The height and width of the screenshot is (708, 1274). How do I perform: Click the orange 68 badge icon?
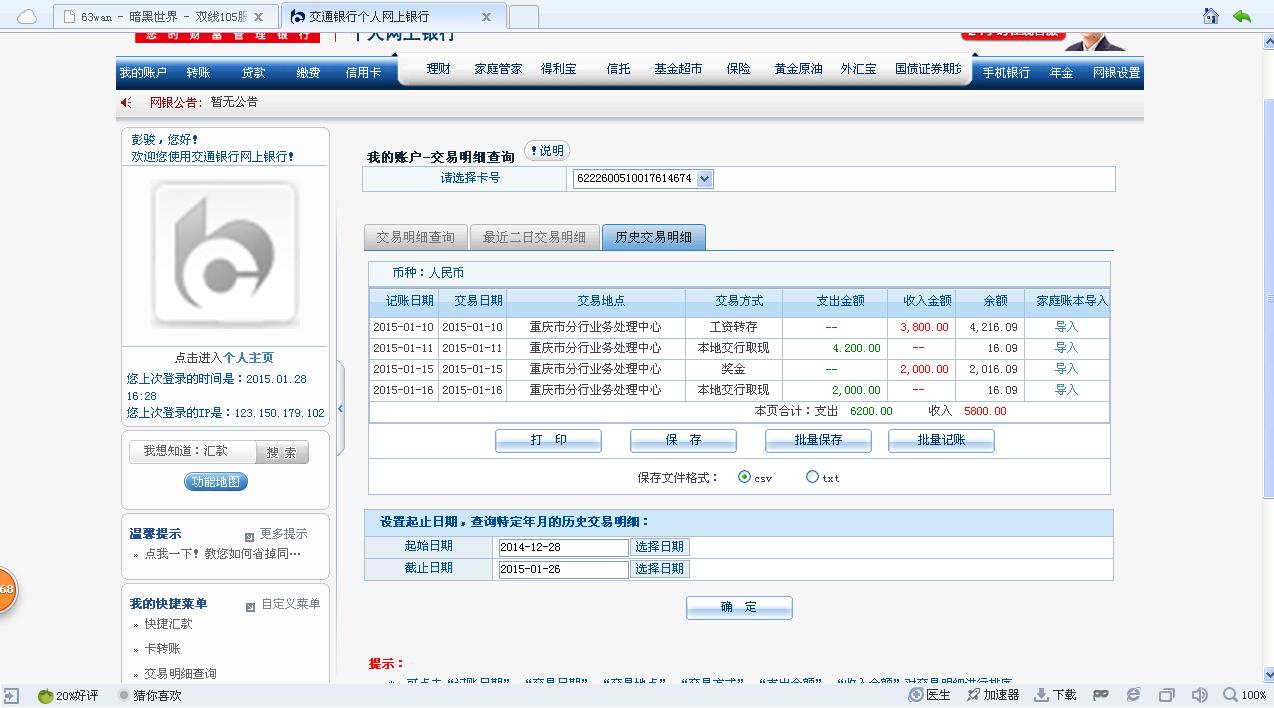point(5,589)
